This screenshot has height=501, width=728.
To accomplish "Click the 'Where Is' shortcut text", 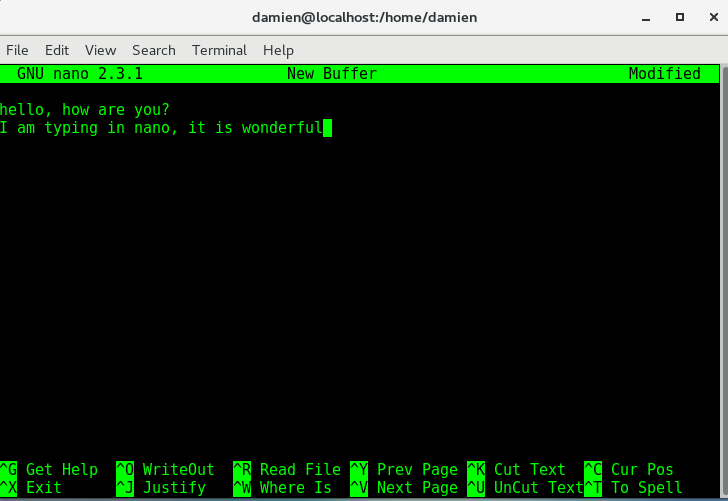I will coord(296,488).
